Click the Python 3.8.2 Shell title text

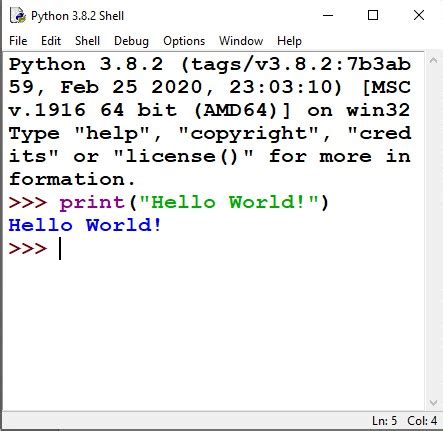pos(77,16)
